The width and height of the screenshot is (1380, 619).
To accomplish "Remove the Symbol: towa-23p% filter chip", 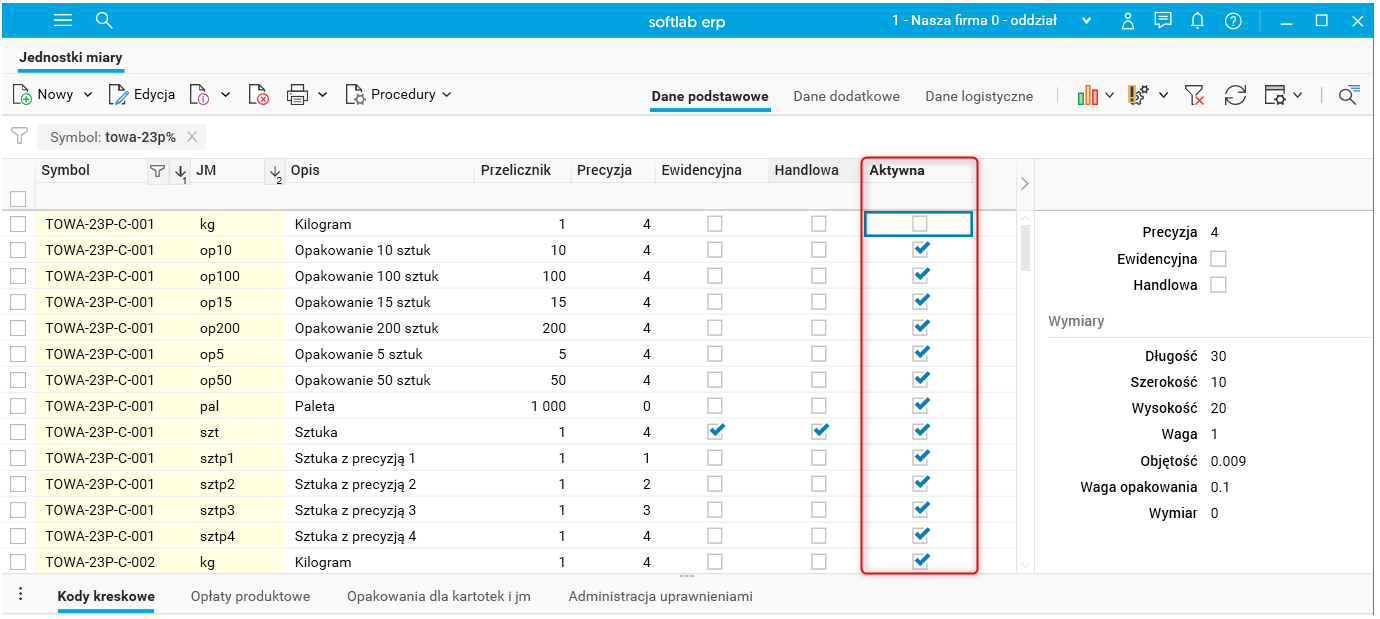I will (x=192, y=137).
